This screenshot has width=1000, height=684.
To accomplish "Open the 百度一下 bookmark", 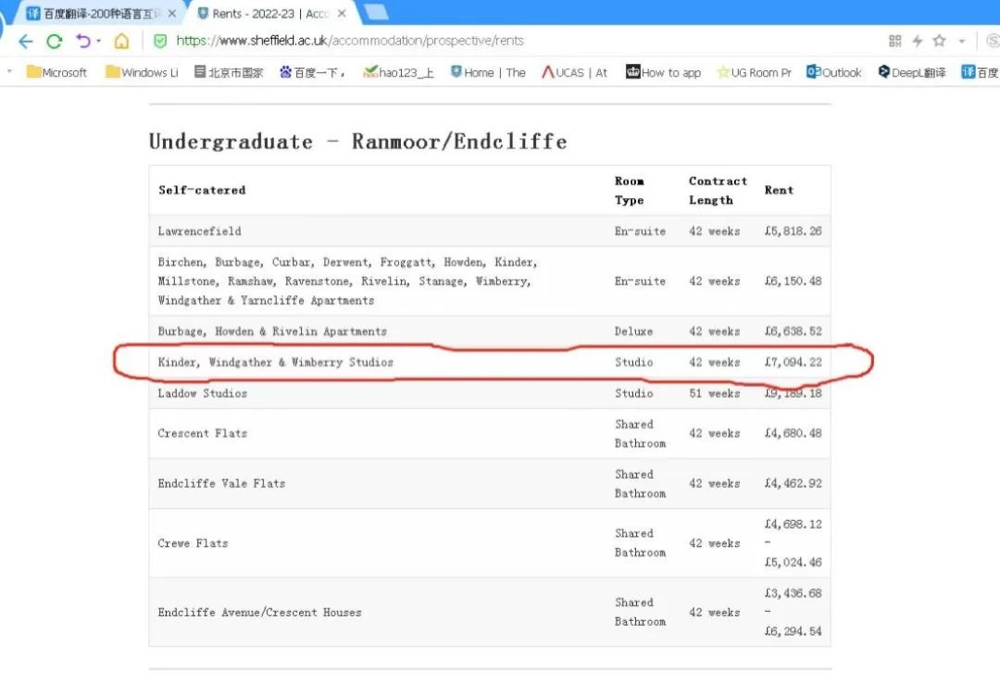I will coord(311,73).
